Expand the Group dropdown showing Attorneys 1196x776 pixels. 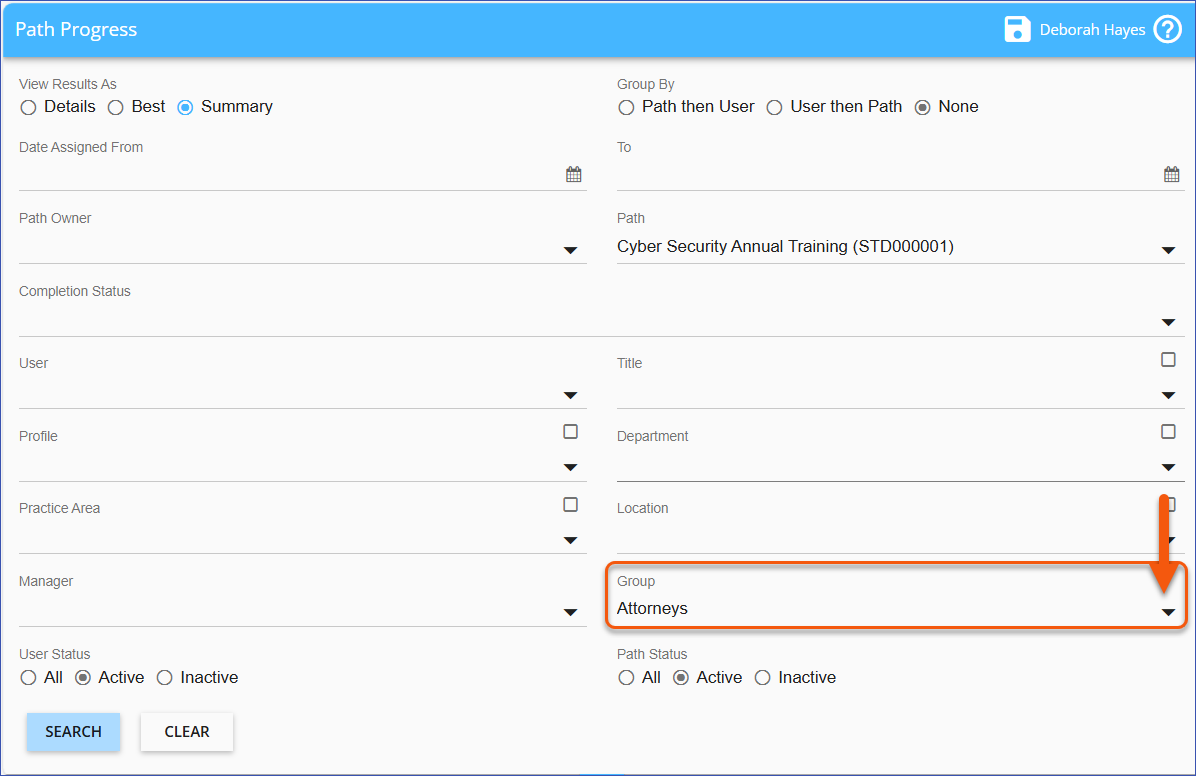click(x=1168, y=612)
